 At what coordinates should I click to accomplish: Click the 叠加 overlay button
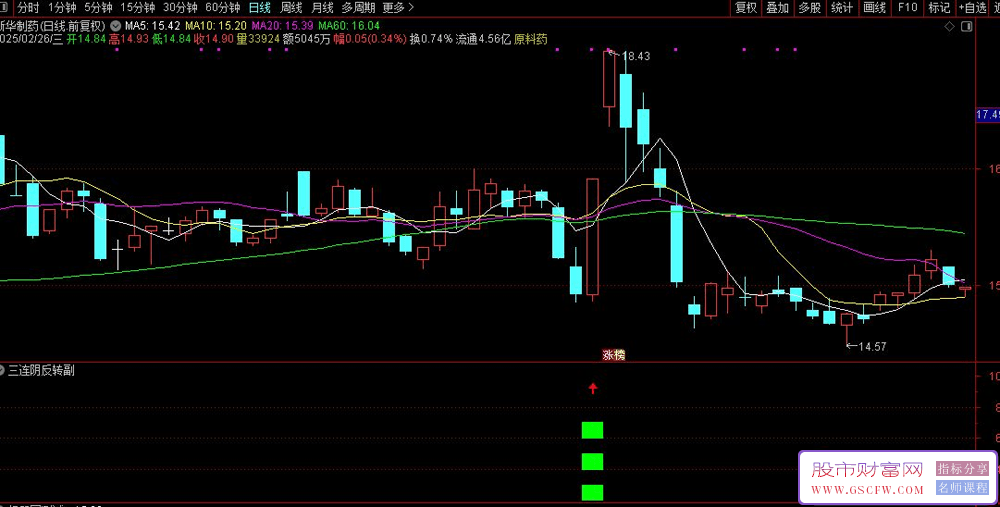point(777,8)
